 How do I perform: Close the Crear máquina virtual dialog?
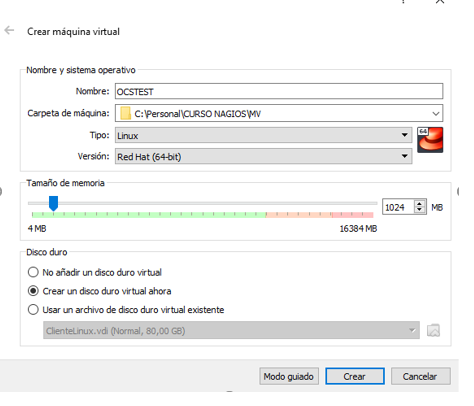tap(440, 2)
